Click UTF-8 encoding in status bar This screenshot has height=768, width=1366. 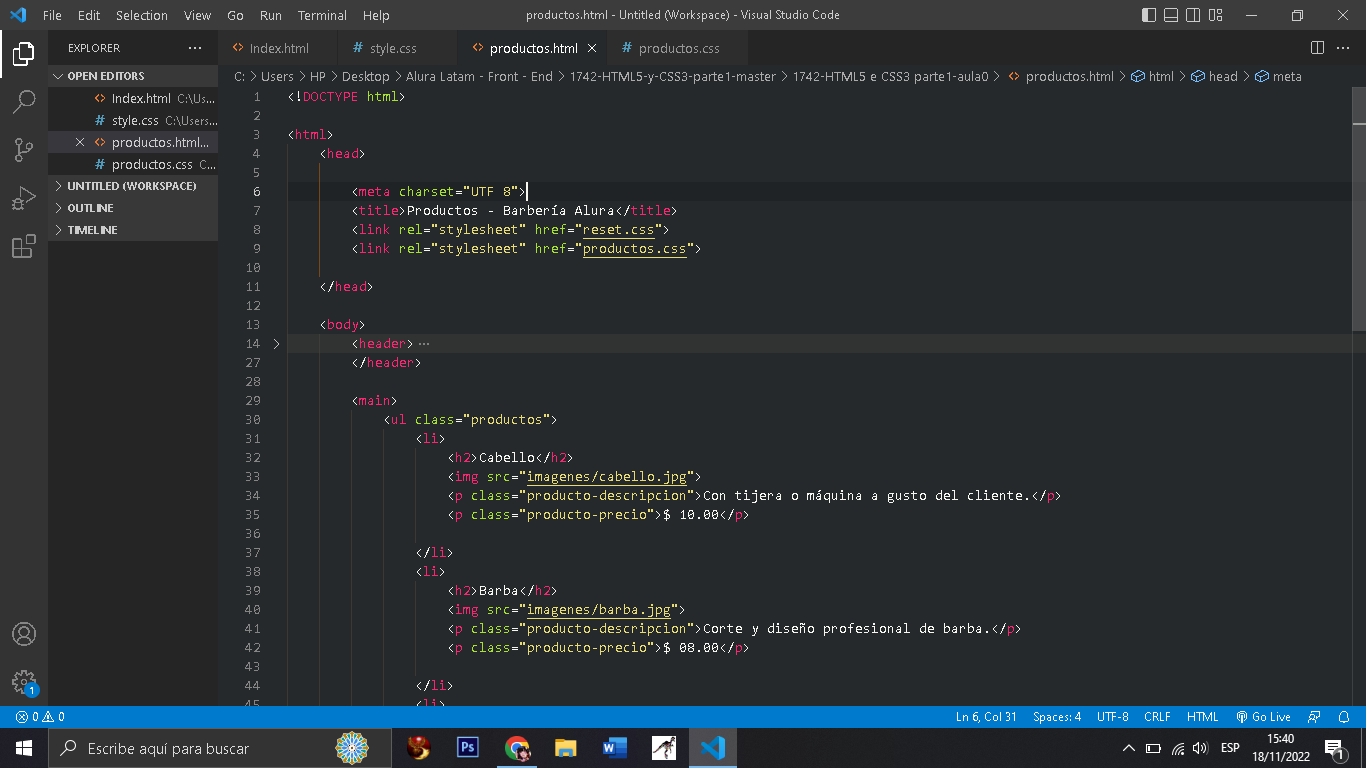tap(1112, 717)
